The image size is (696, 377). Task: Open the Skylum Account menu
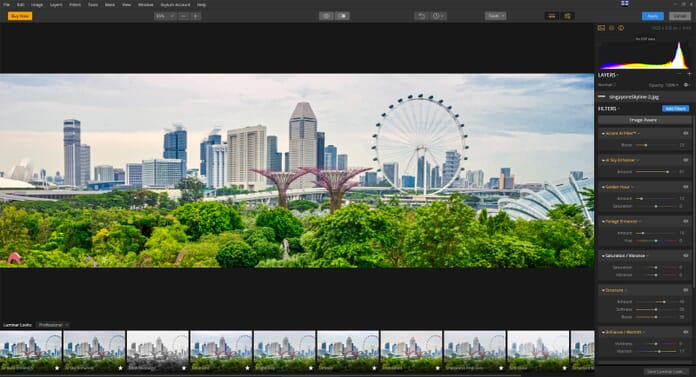point(175,4)
